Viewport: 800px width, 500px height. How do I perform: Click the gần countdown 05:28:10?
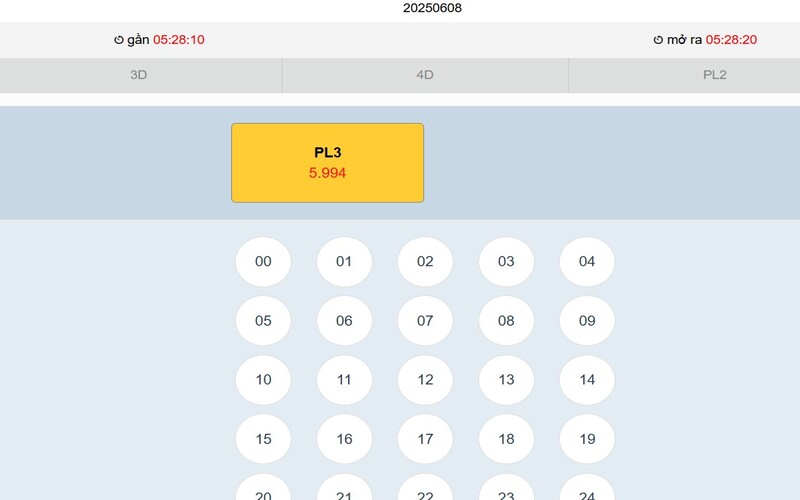(179, 40)
